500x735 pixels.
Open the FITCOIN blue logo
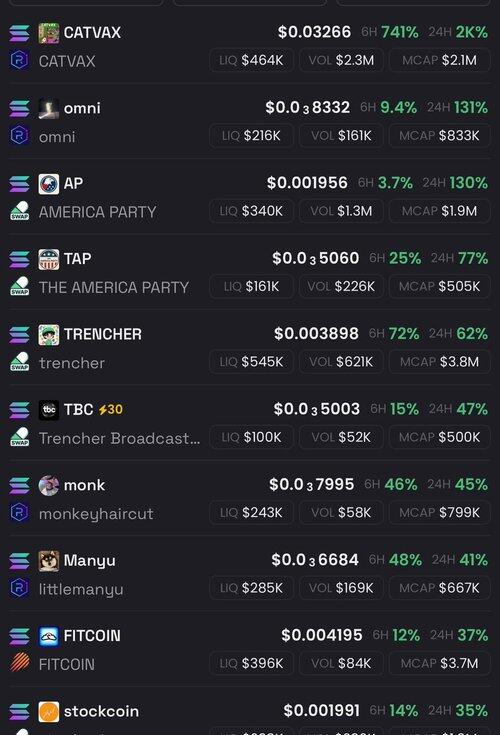(x=49, y=636)
